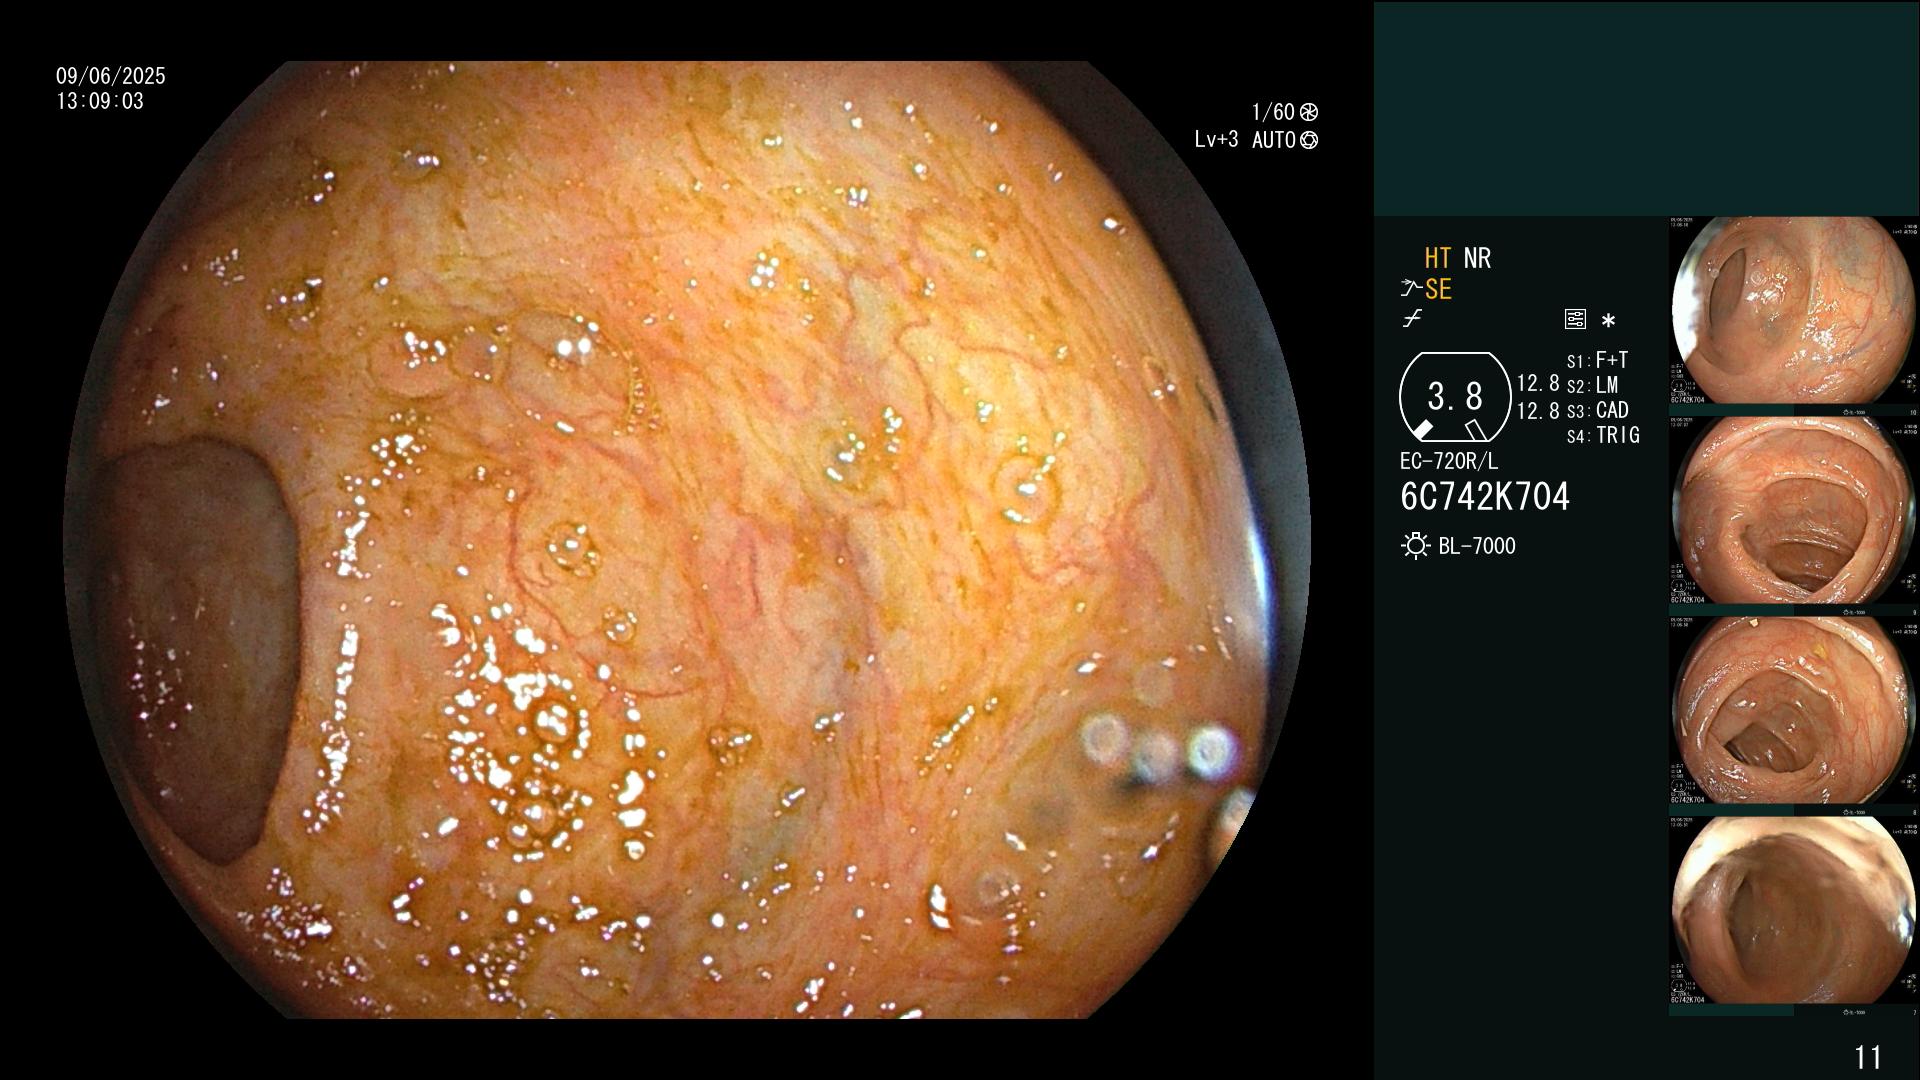Click the date 09/06/2025
This screenshot has width=1920, height=1080.
tap(111, 76)
